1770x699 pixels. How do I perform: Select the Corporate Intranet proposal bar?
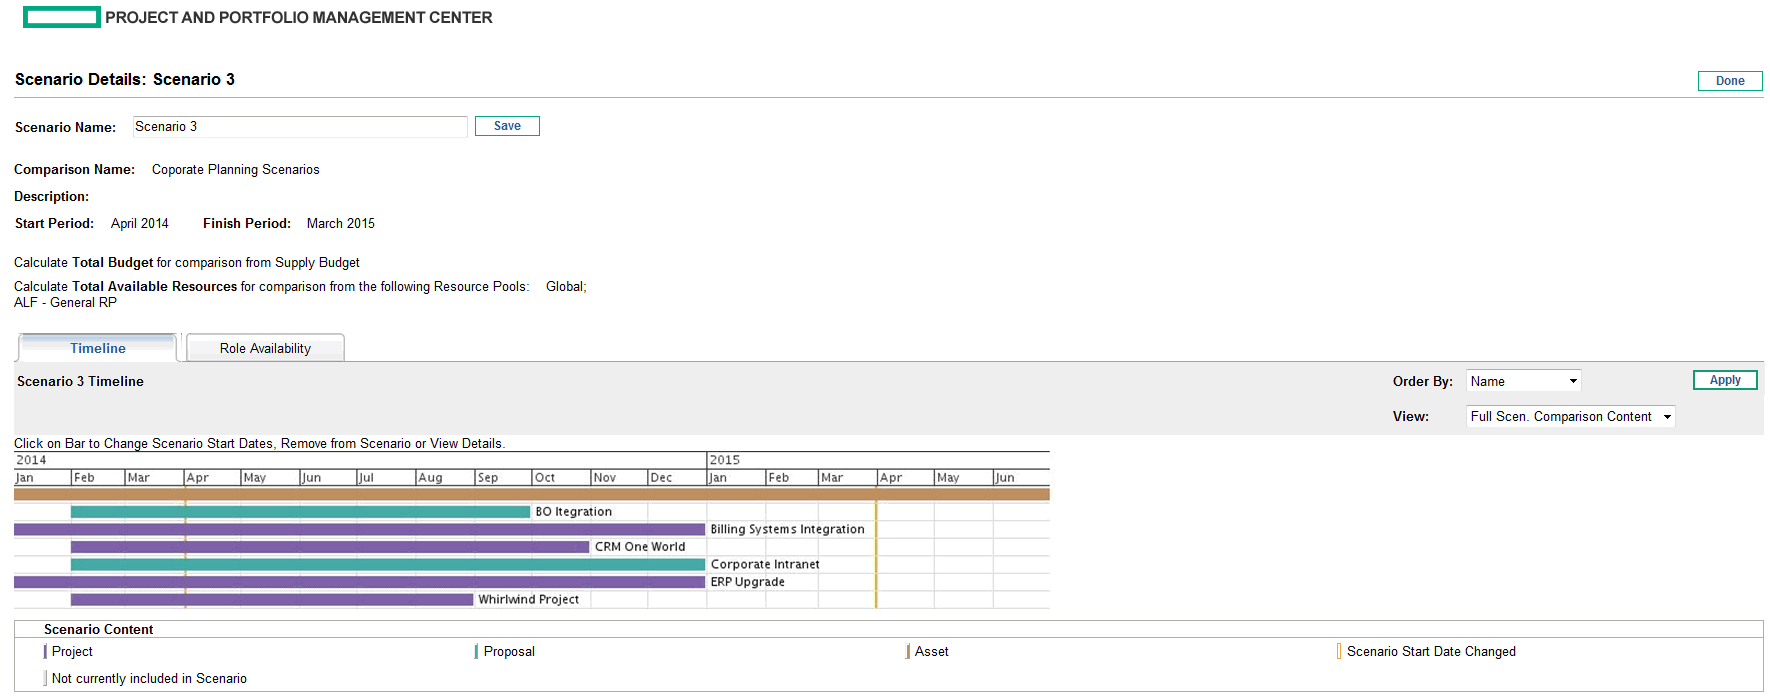[x=388, y=565]
